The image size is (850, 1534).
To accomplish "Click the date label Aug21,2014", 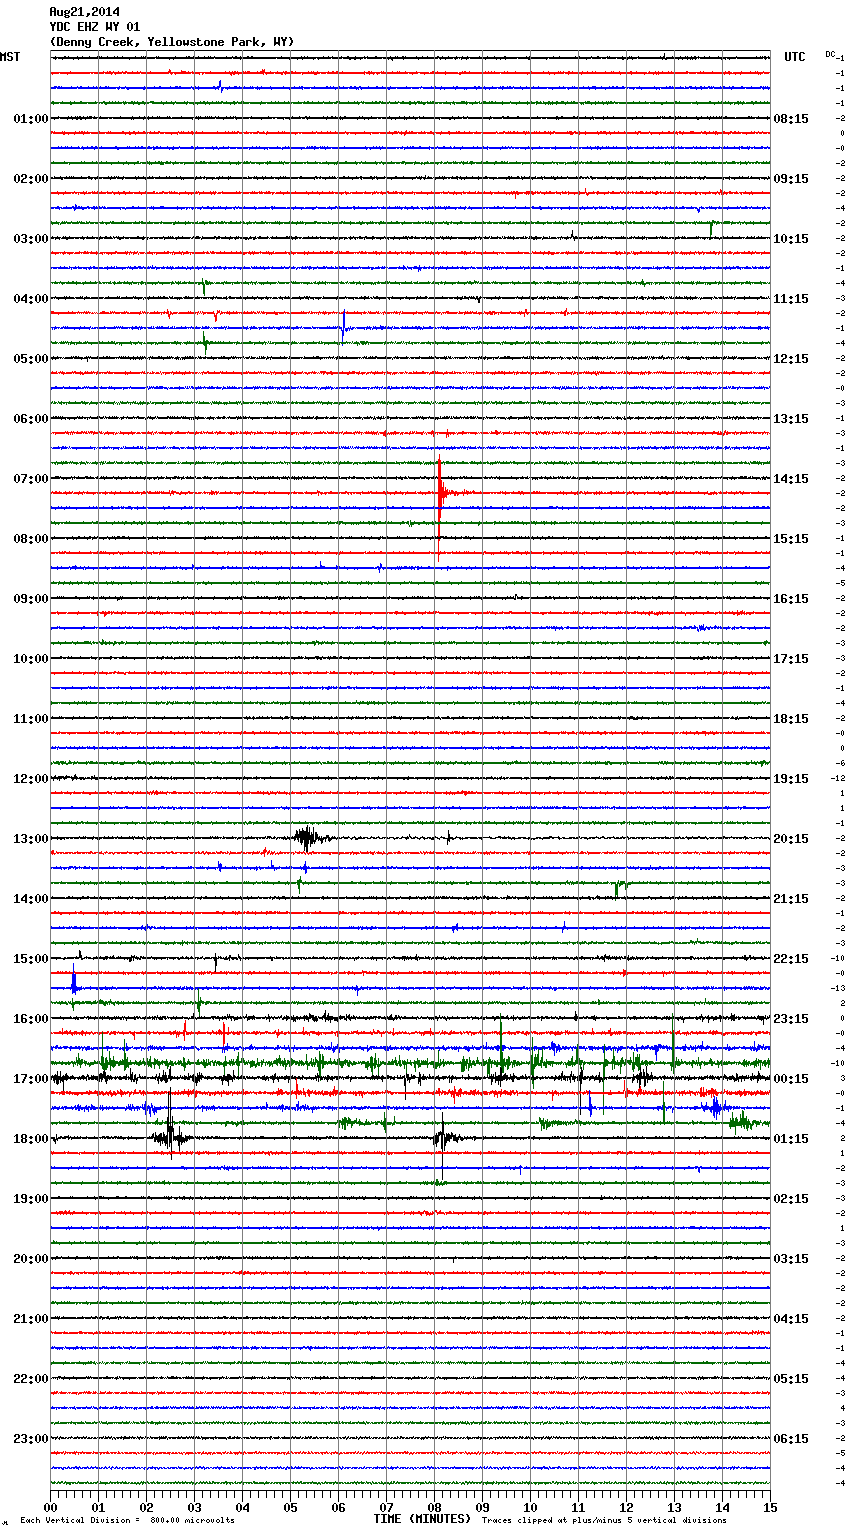I will (x=84, y=12).
